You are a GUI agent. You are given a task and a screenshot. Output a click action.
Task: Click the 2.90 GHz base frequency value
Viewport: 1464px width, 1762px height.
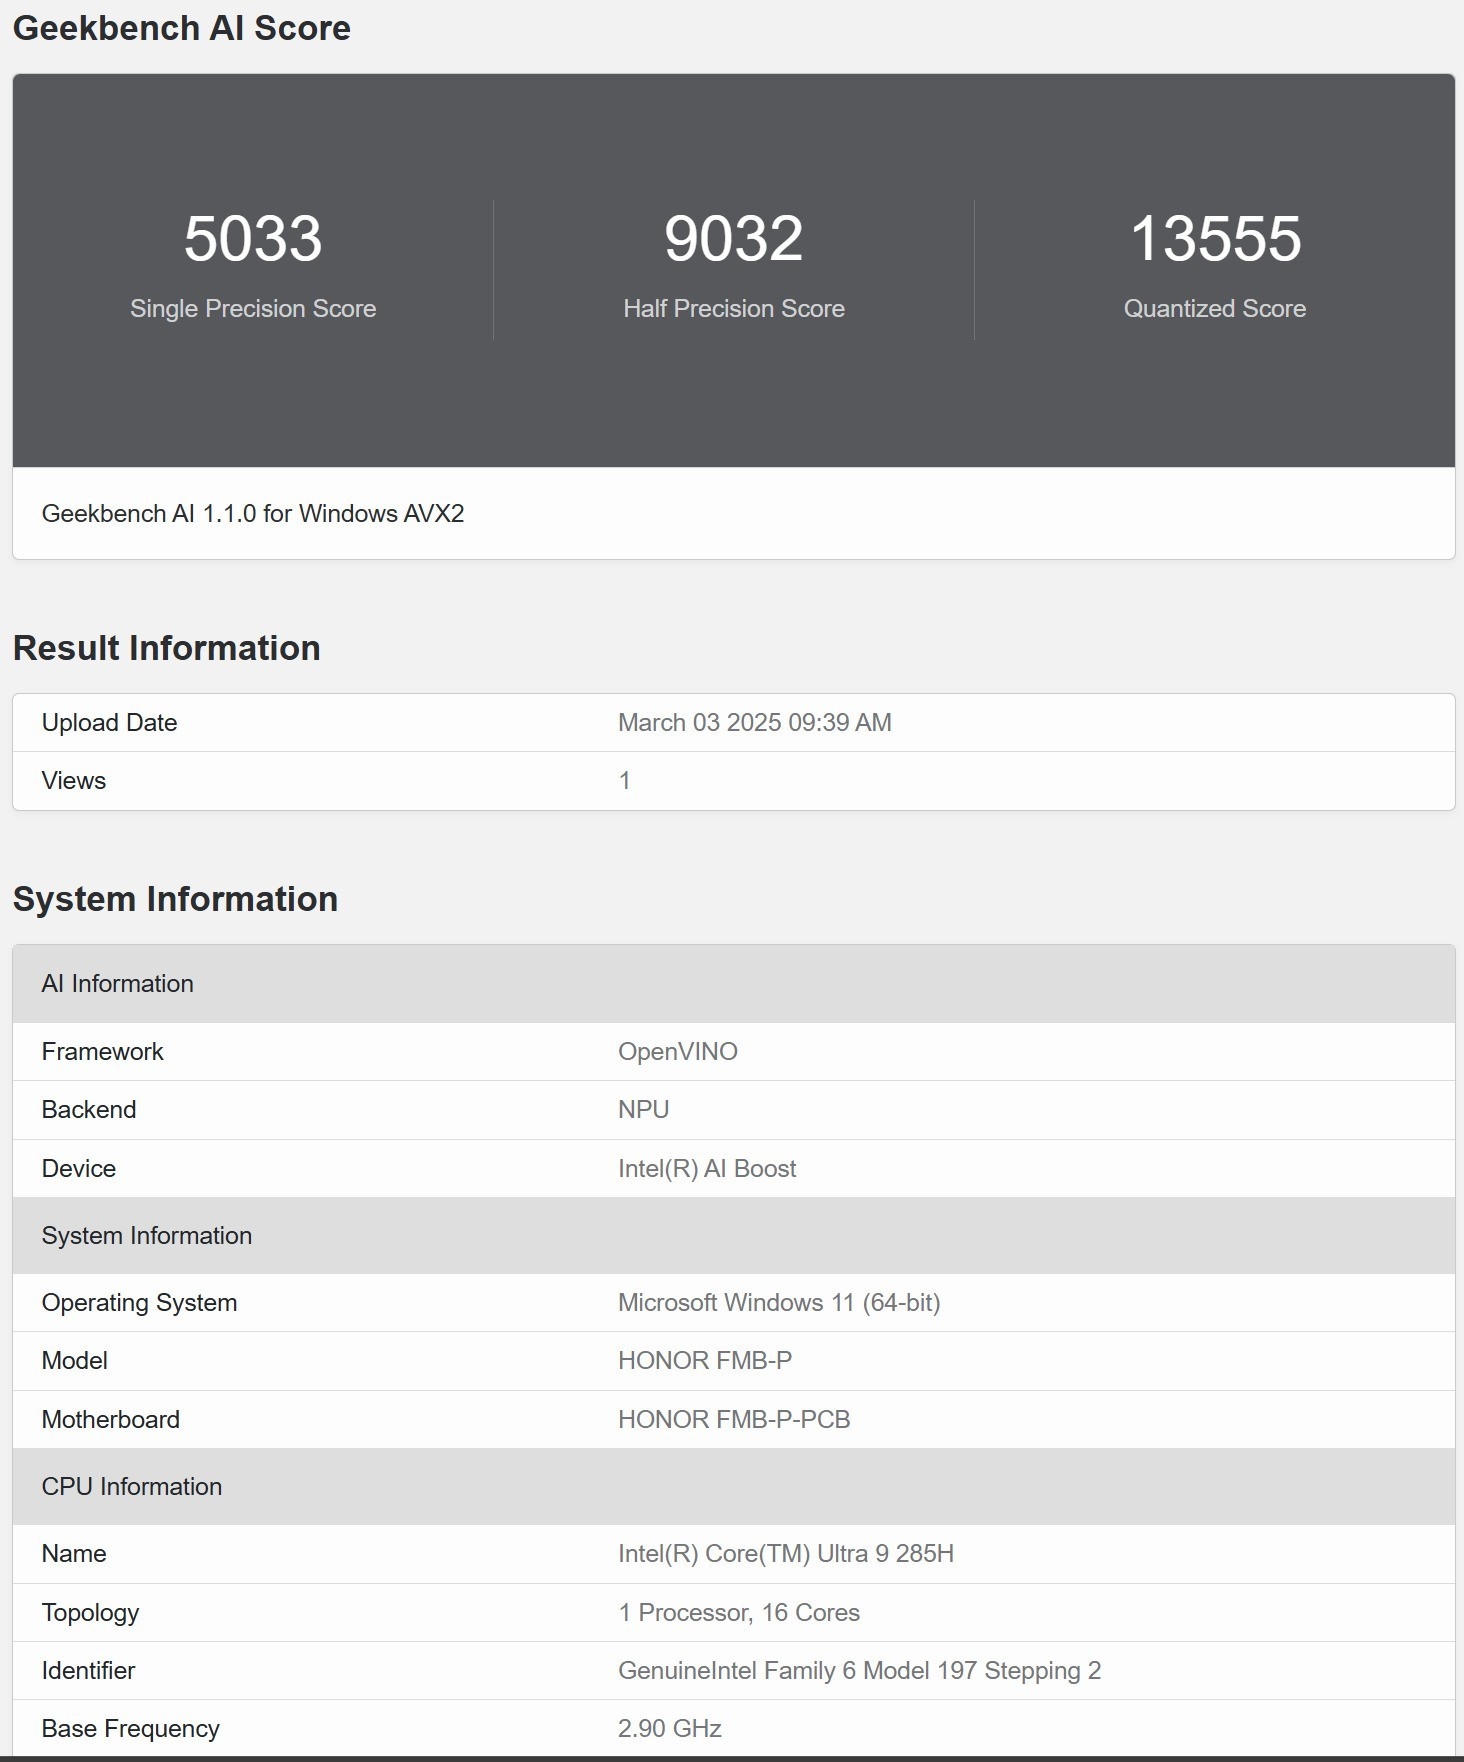670,1729
